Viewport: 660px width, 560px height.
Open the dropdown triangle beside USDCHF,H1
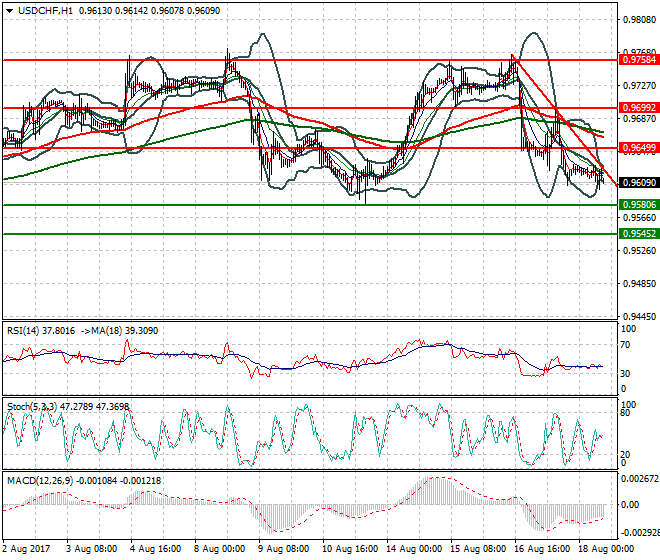click(x=9, y=10)
